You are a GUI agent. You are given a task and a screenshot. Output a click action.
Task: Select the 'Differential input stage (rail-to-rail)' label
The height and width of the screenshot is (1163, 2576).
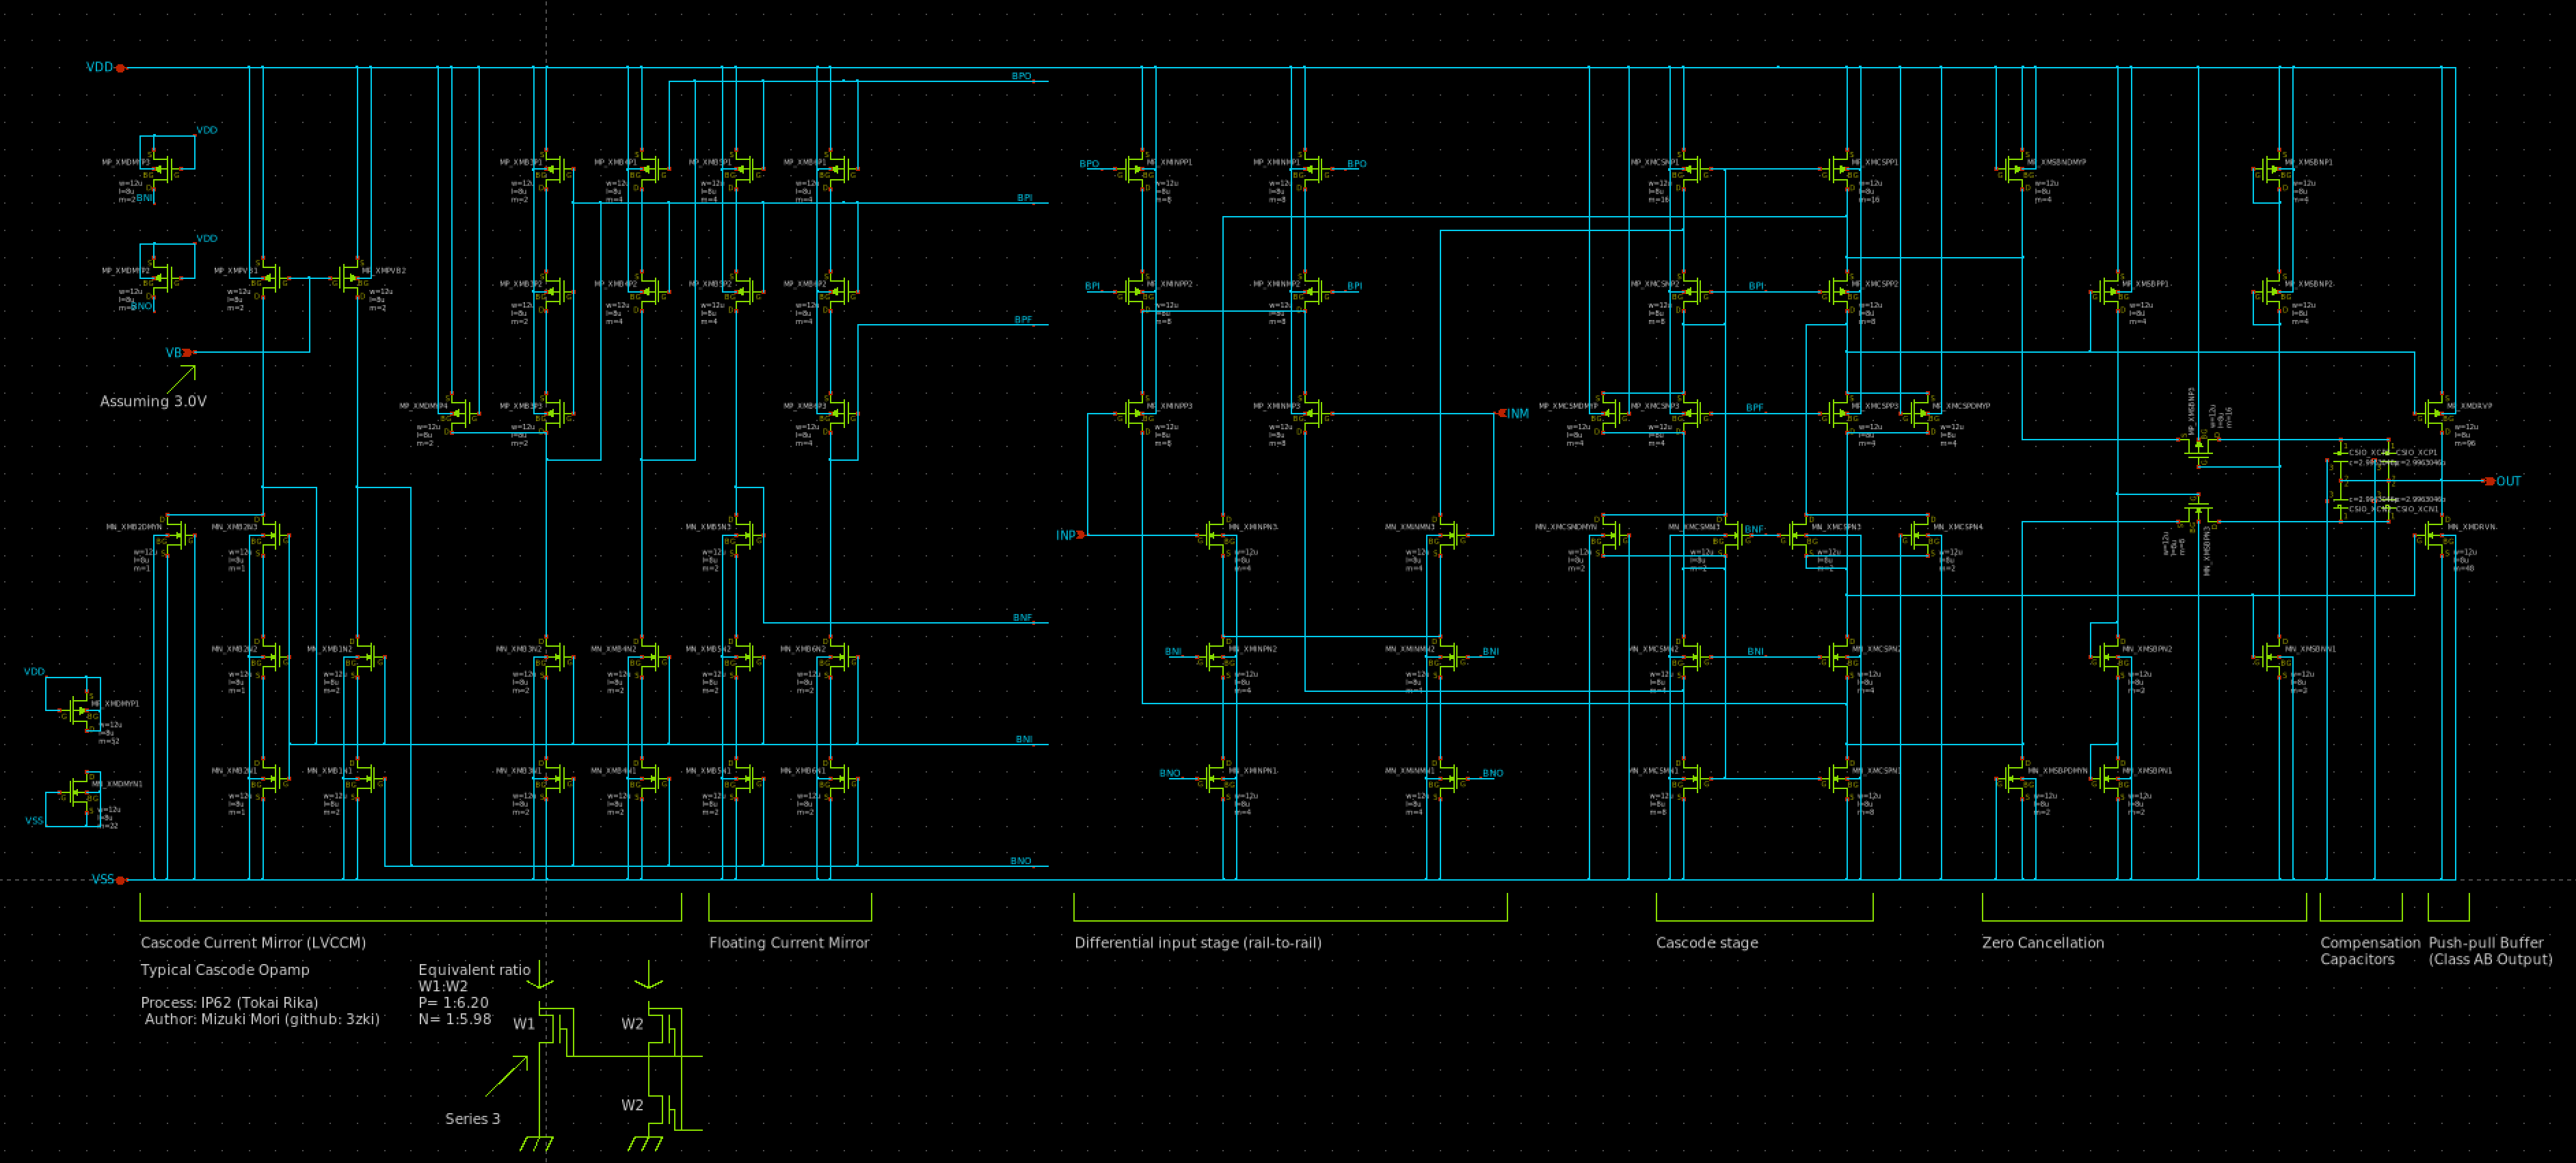1197,942
